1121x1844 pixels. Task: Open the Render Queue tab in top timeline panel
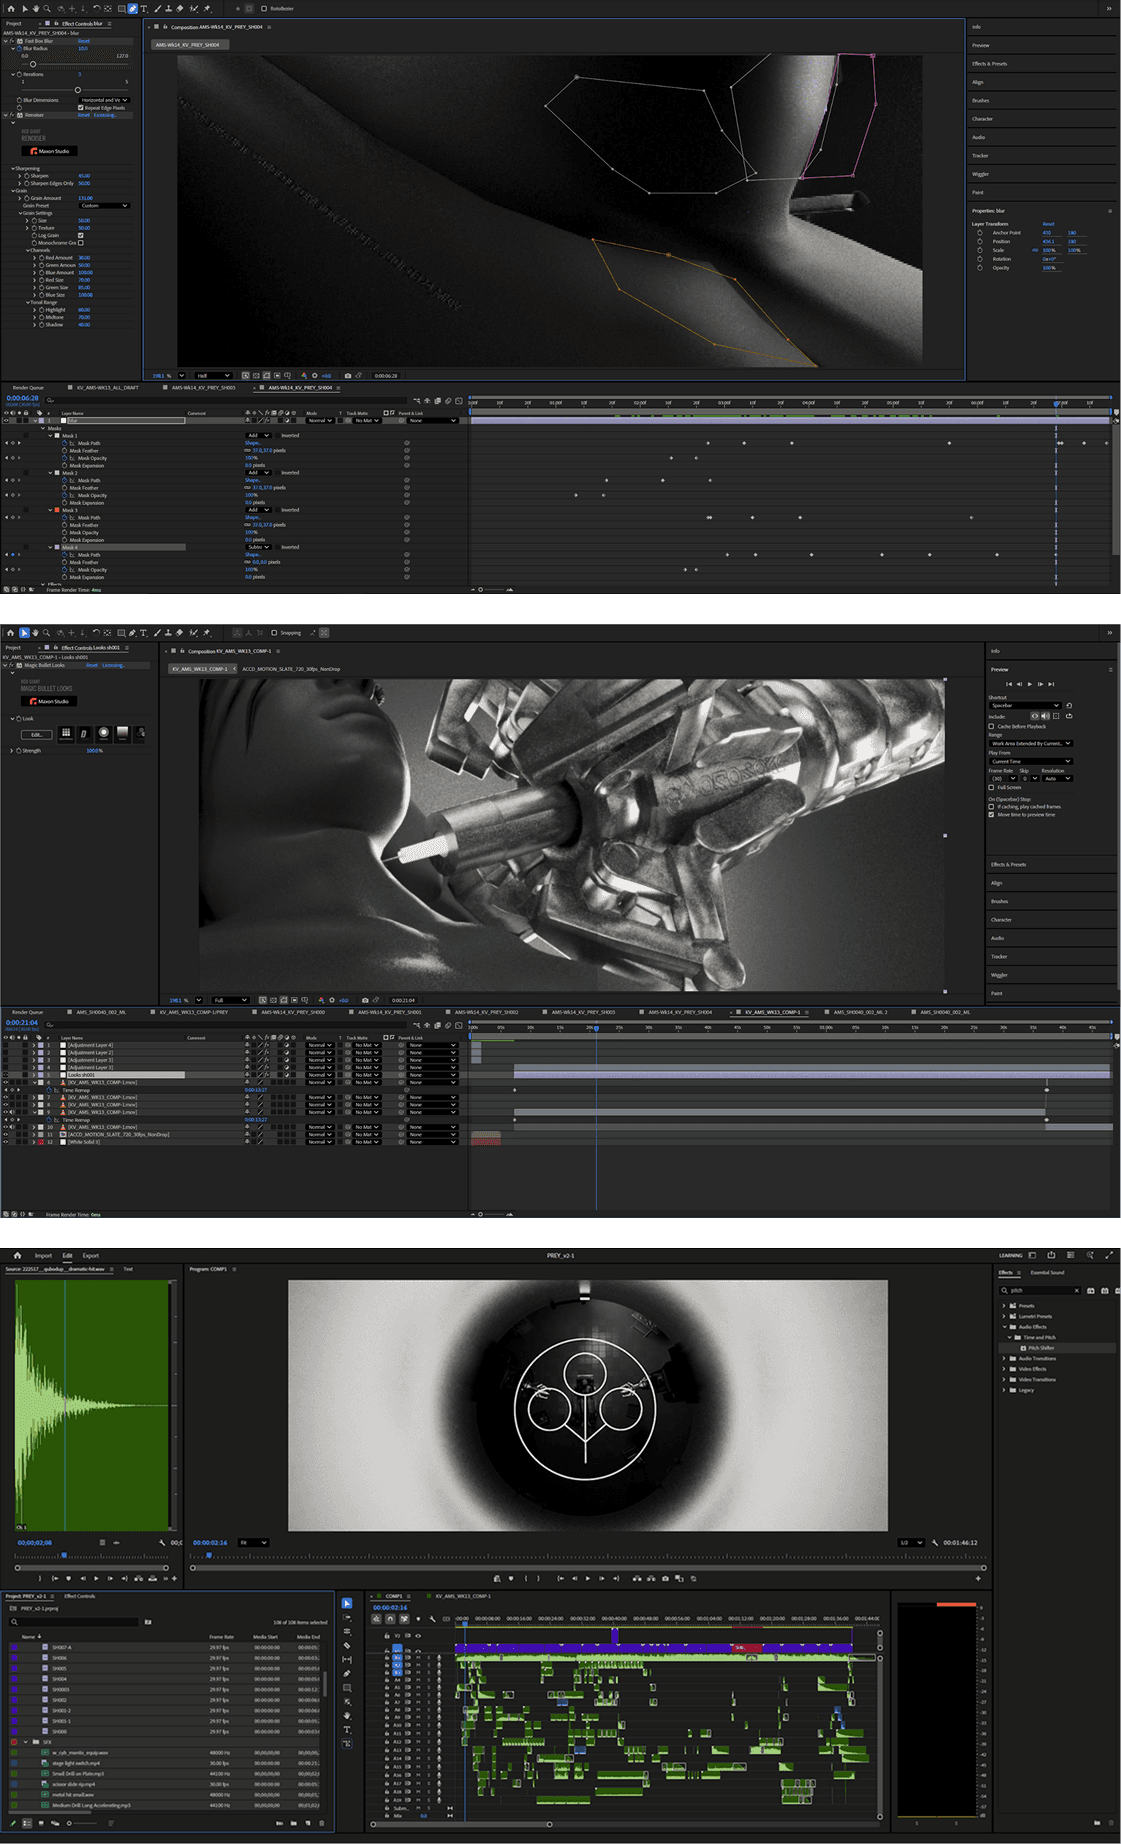(28, 387)
